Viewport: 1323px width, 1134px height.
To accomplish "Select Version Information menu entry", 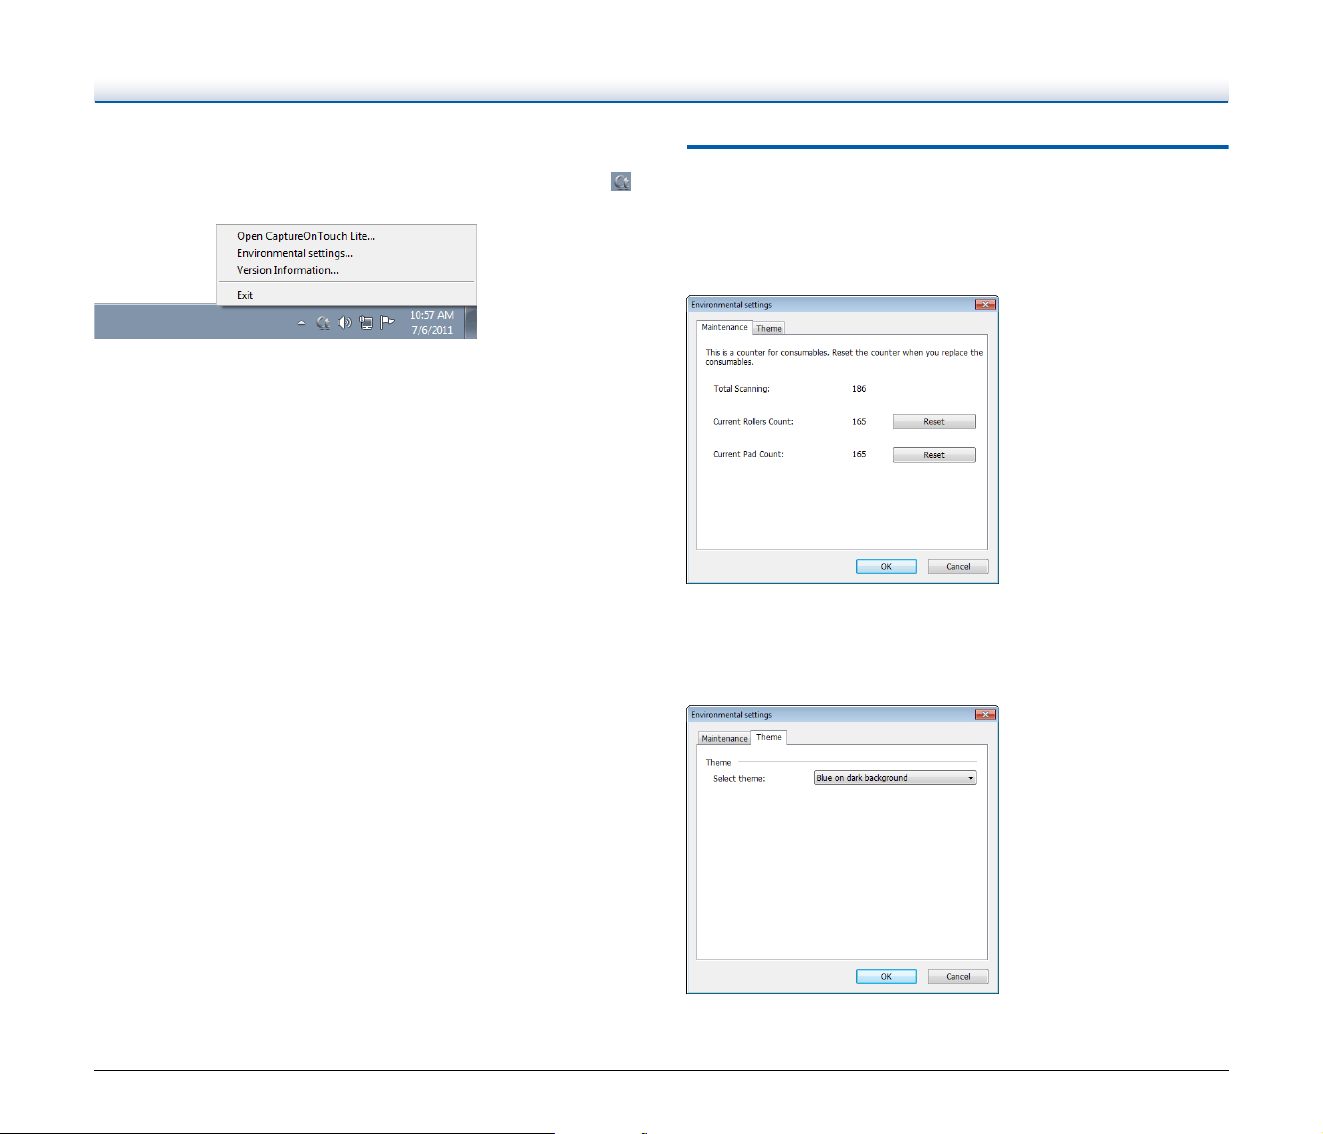I will pyautogui.click(x=288, y=270).
